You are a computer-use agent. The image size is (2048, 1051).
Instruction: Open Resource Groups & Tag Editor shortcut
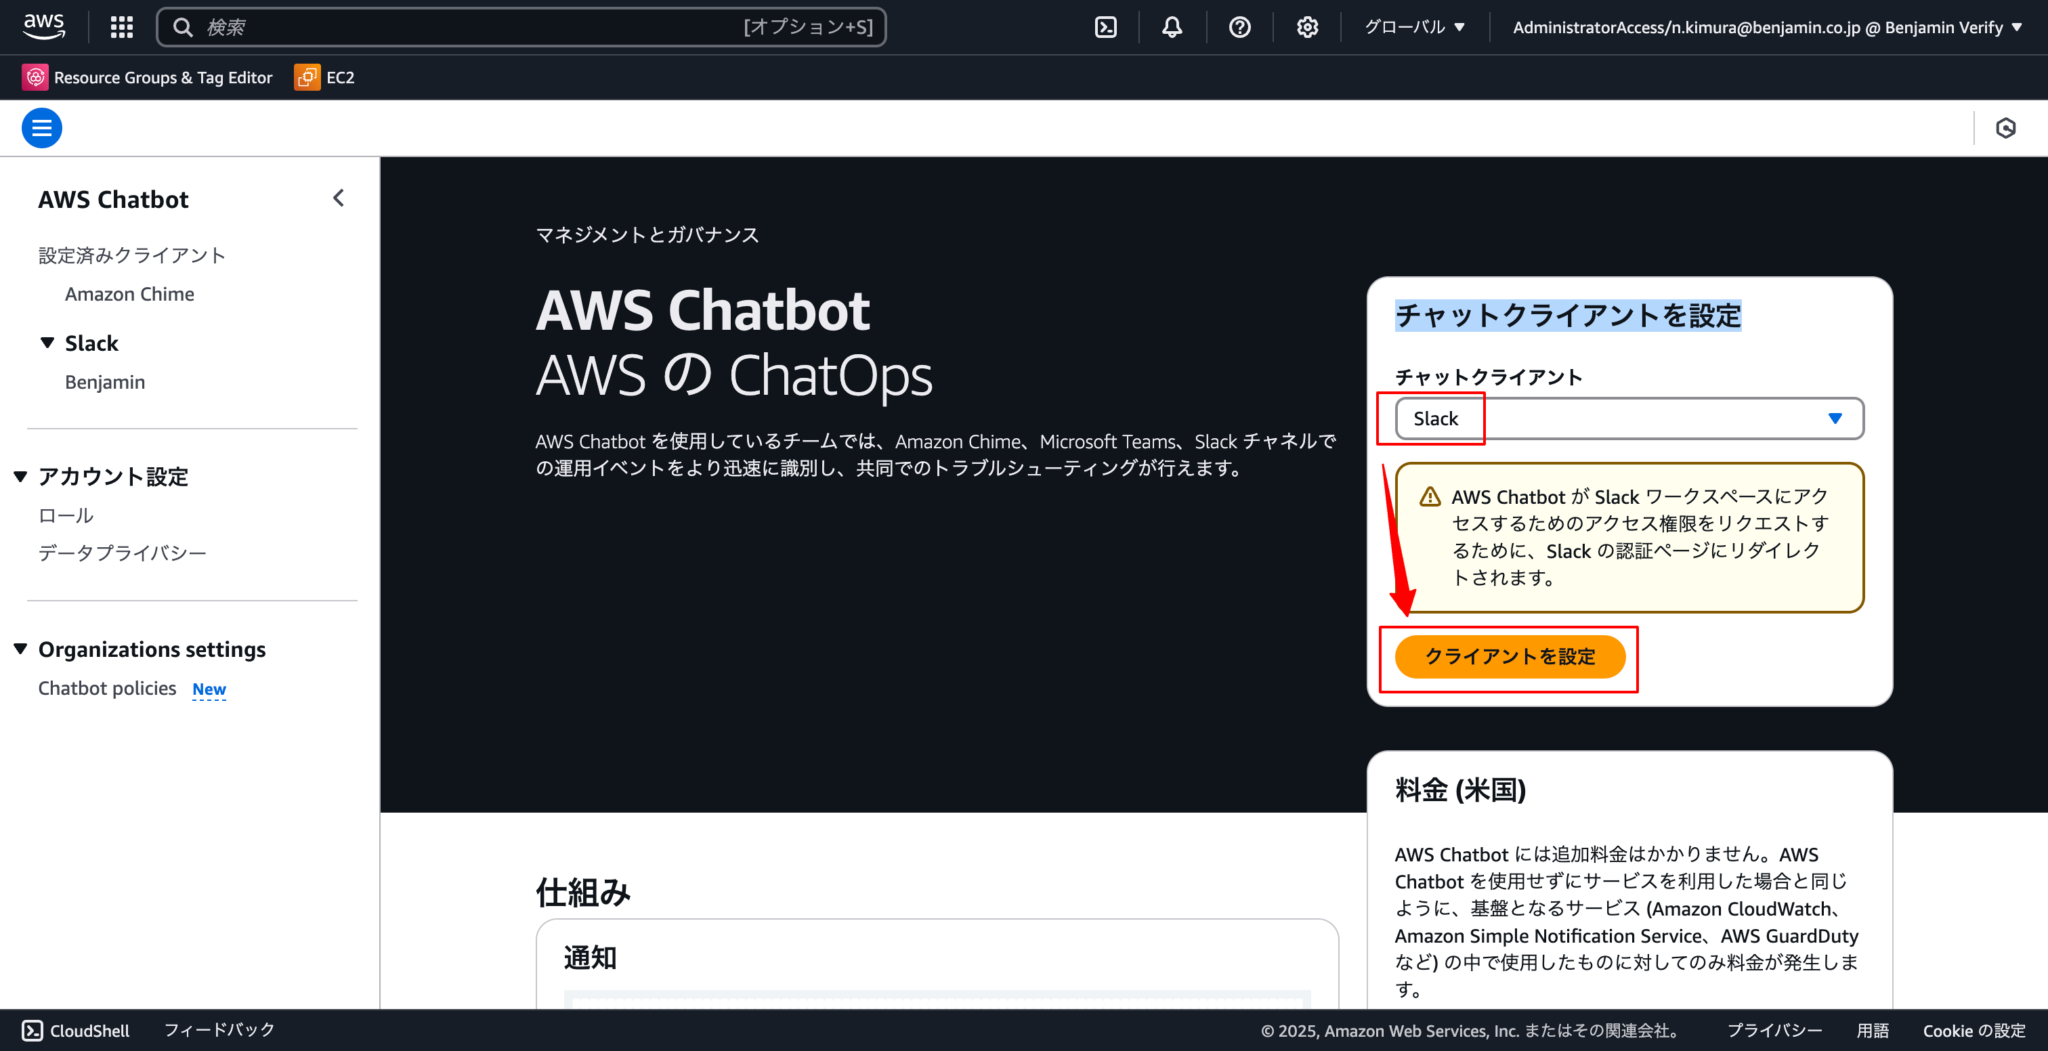tap(147, 77)
